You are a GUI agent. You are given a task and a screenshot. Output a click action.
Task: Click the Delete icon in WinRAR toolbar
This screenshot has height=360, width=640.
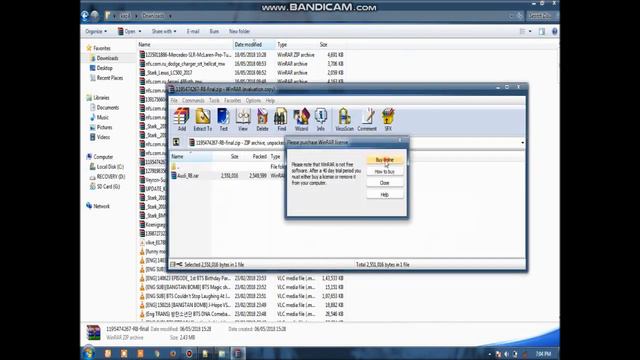click(x=262, y=120)
